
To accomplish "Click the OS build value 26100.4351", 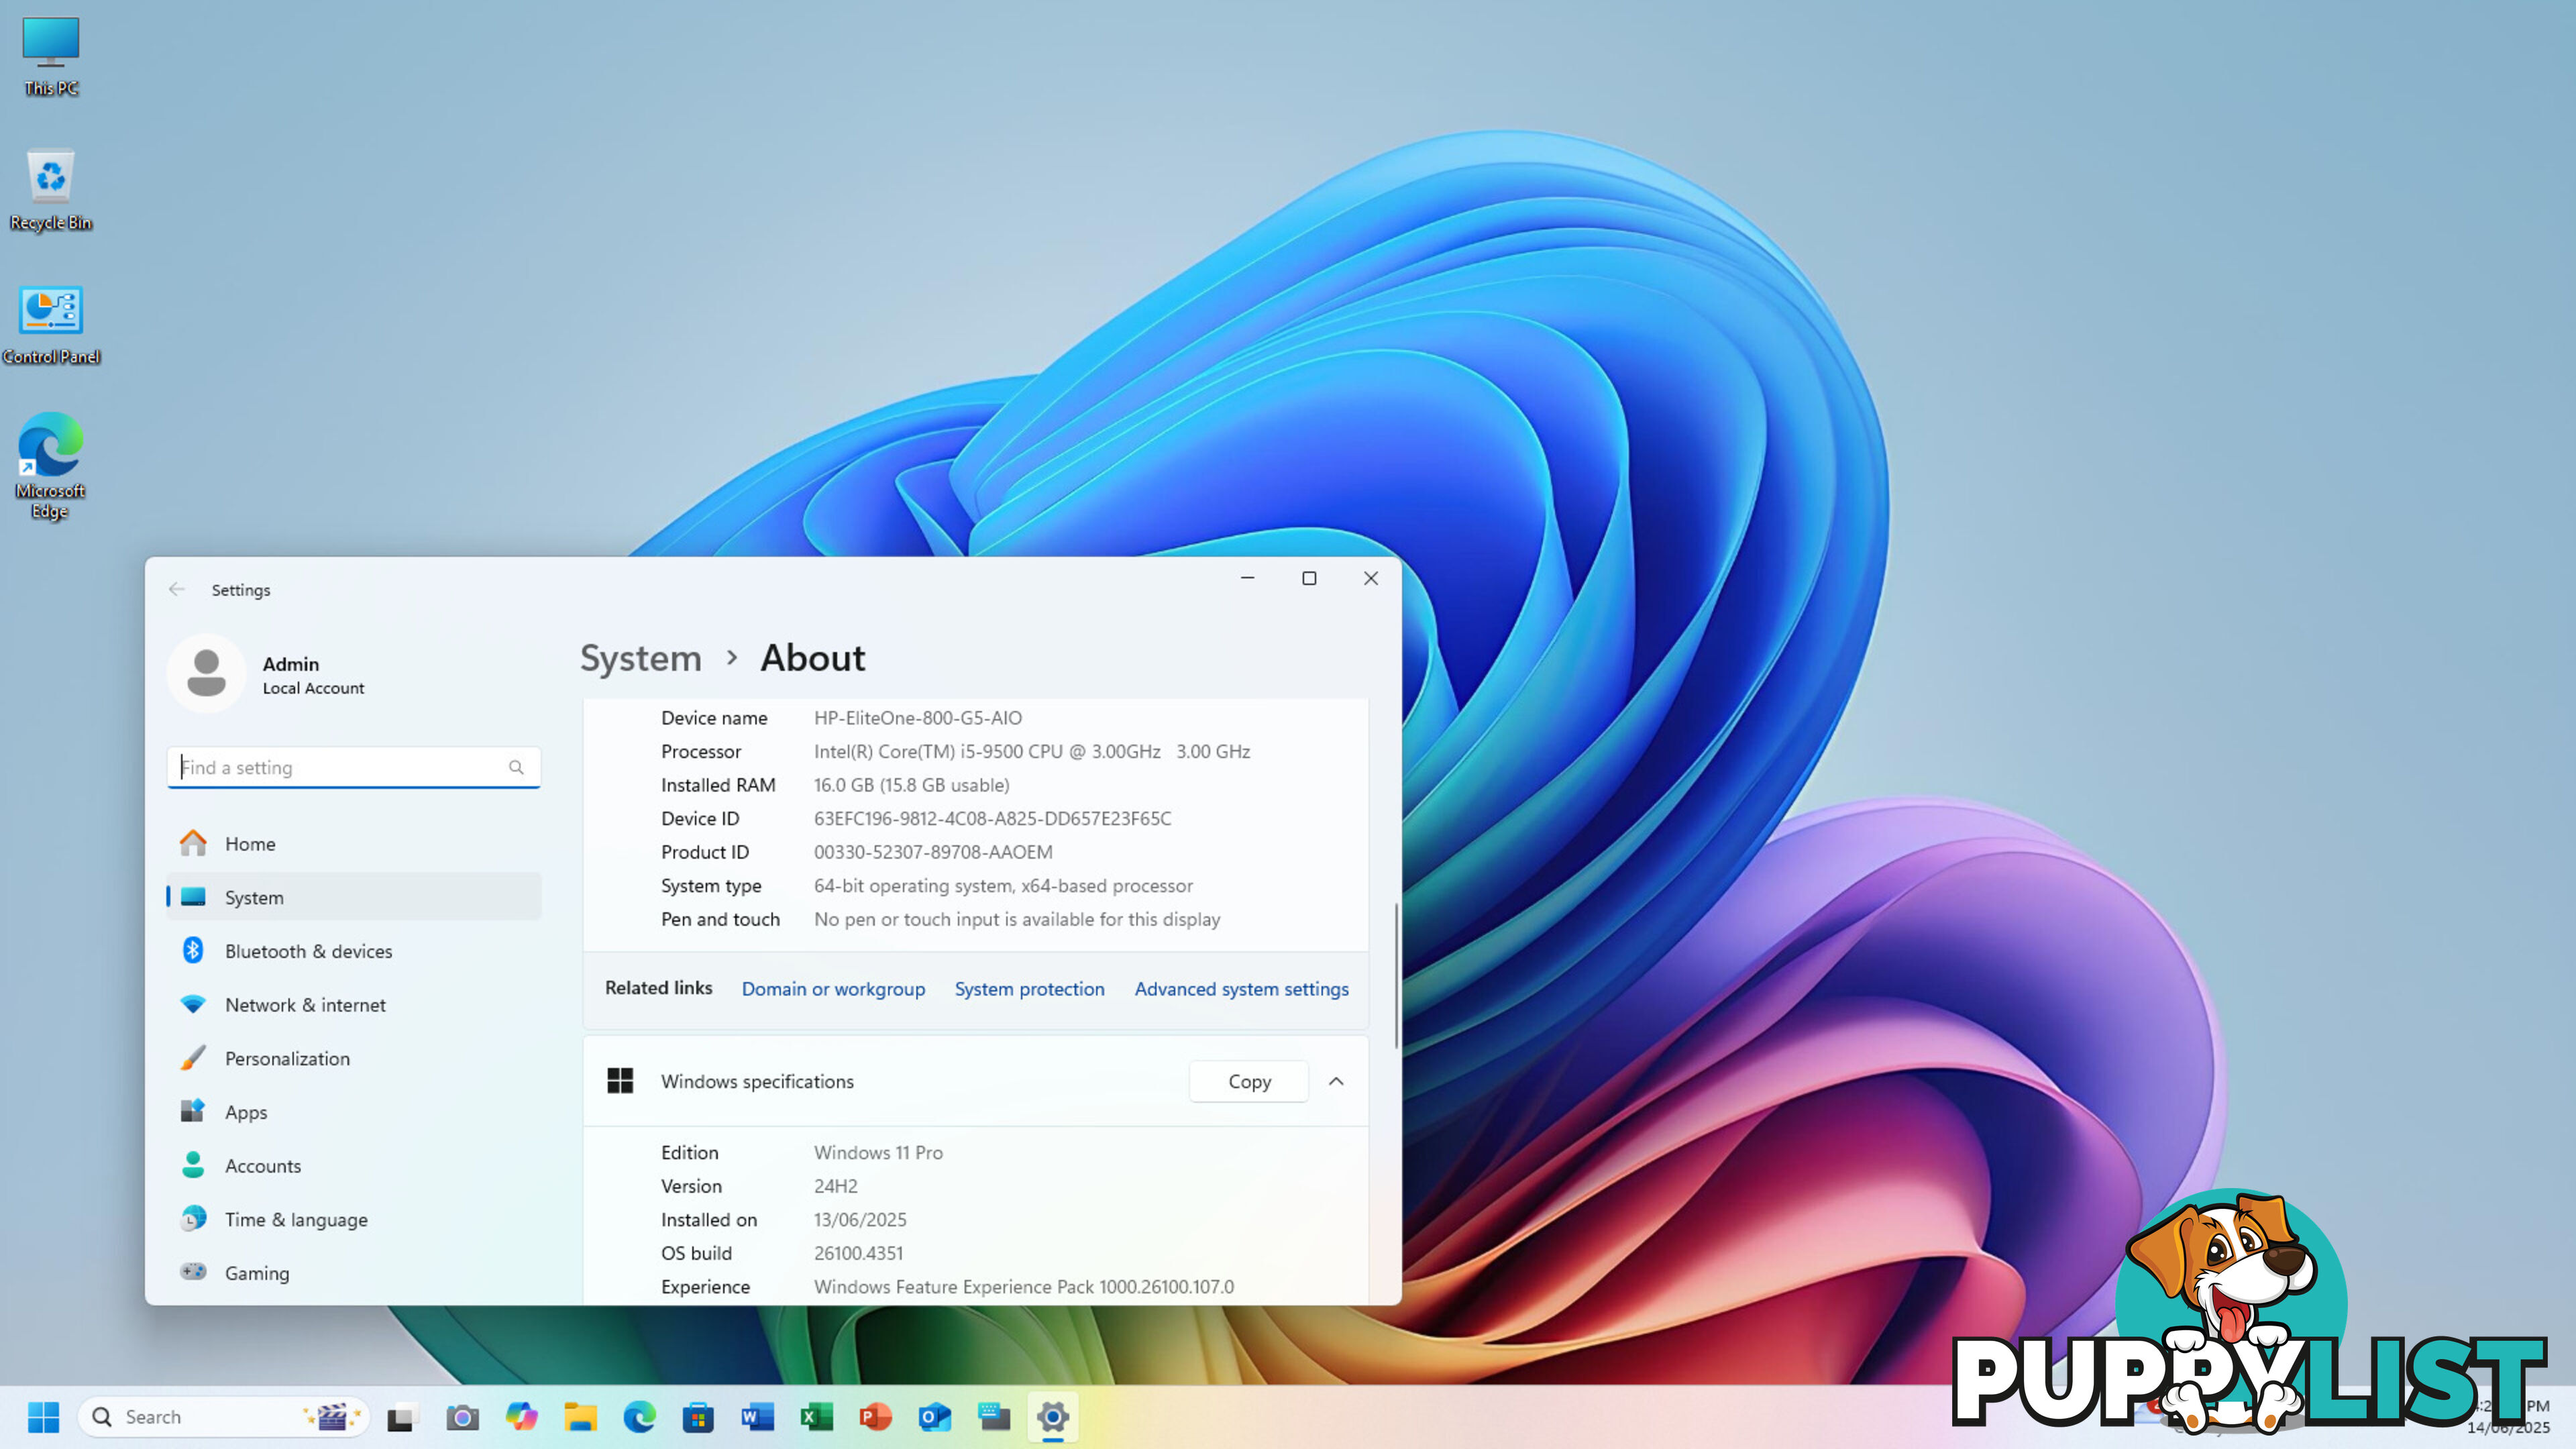I will tap(858, 1253).
